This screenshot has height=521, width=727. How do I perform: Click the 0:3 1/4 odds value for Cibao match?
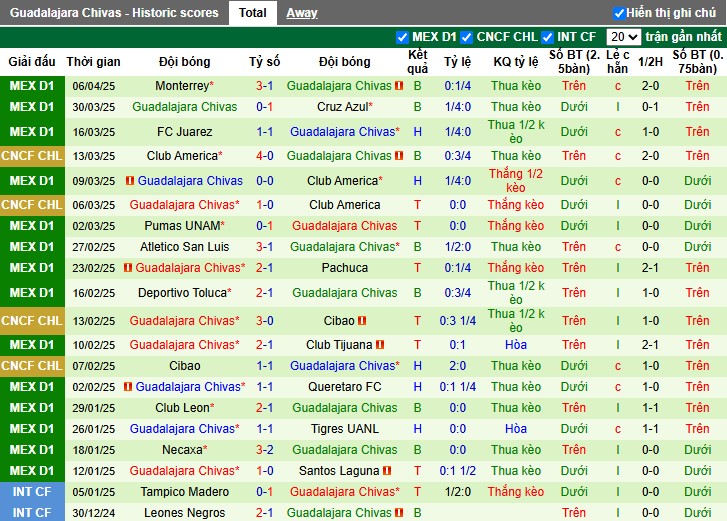[x=458, y=321]
